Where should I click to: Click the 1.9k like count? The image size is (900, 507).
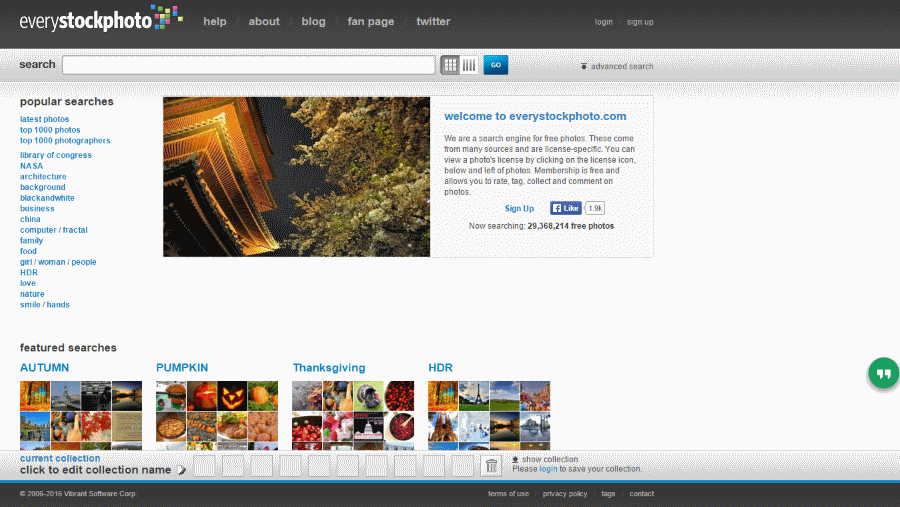click(595, 208)
